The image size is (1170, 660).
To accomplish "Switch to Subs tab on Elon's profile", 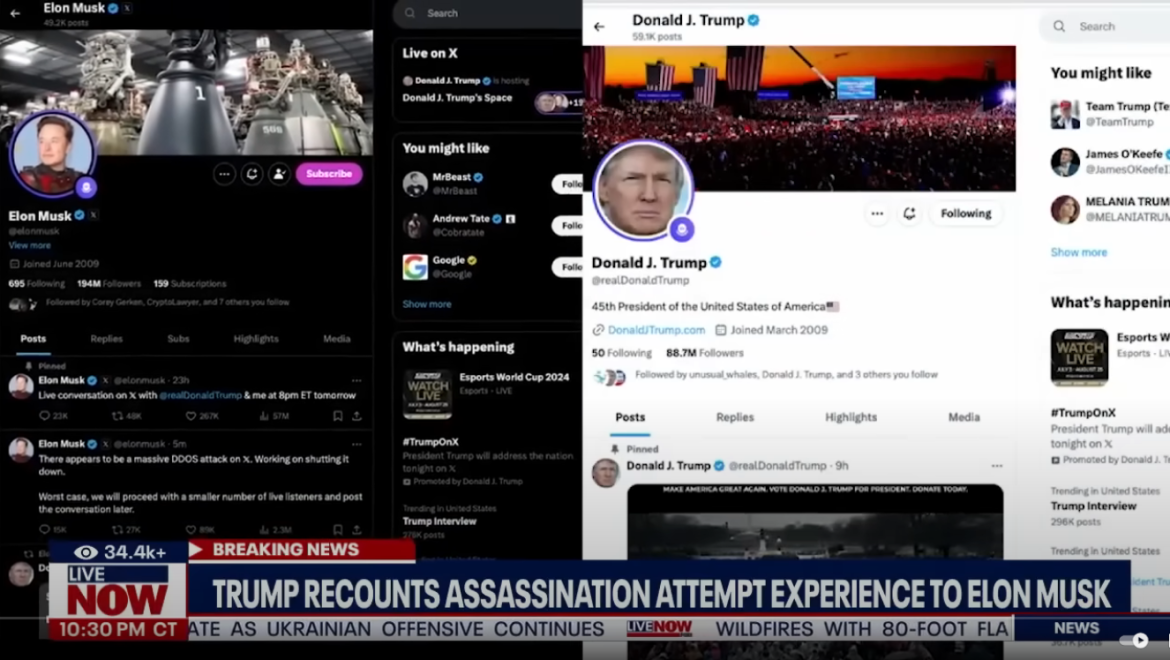I will pyautogui.click(x=178, y=339).
